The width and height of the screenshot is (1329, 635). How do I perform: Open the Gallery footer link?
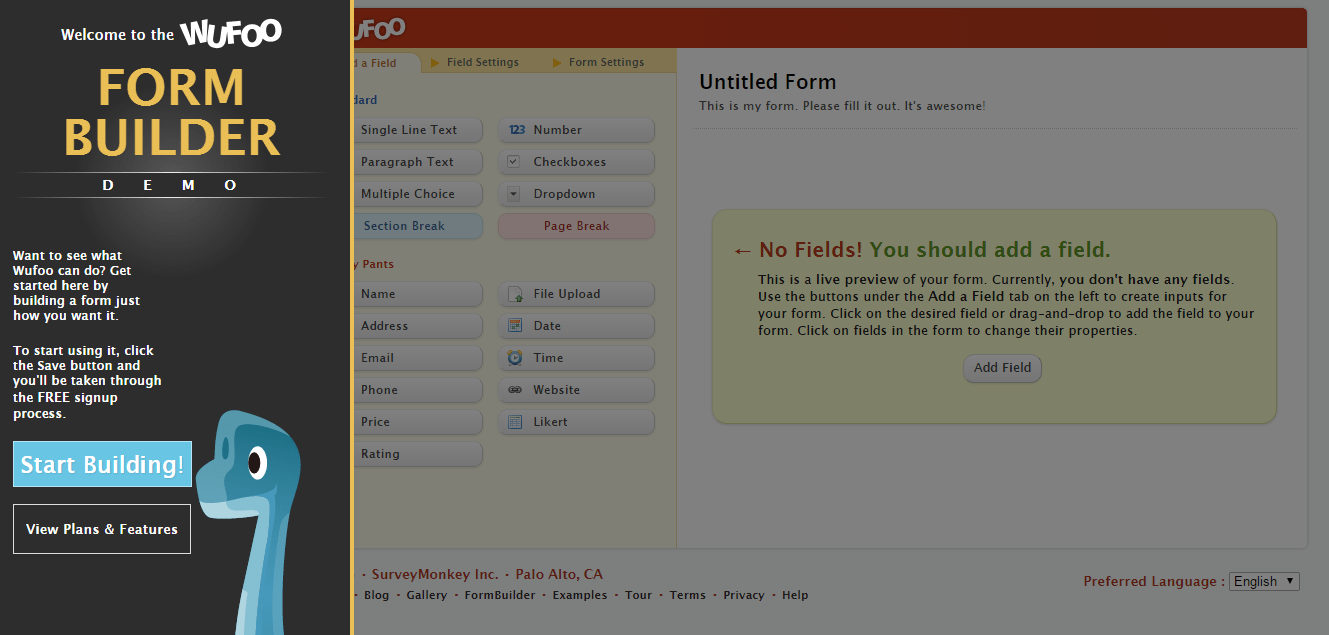pos(427,595)
